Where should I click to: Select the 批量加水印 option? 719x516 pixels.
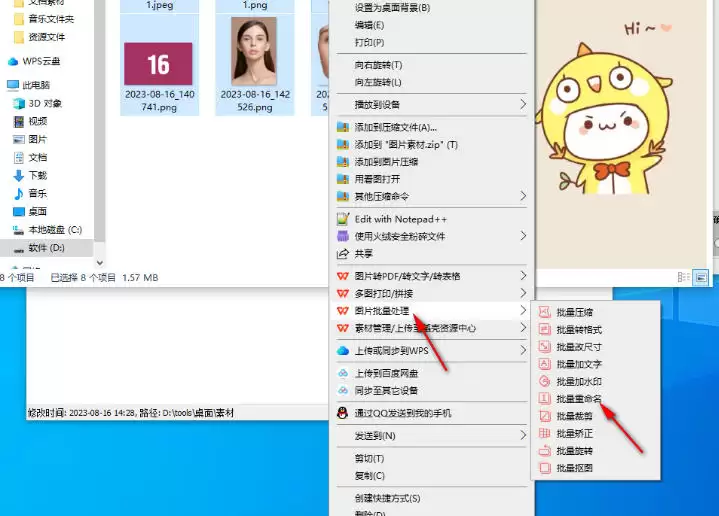coord(579,381)
